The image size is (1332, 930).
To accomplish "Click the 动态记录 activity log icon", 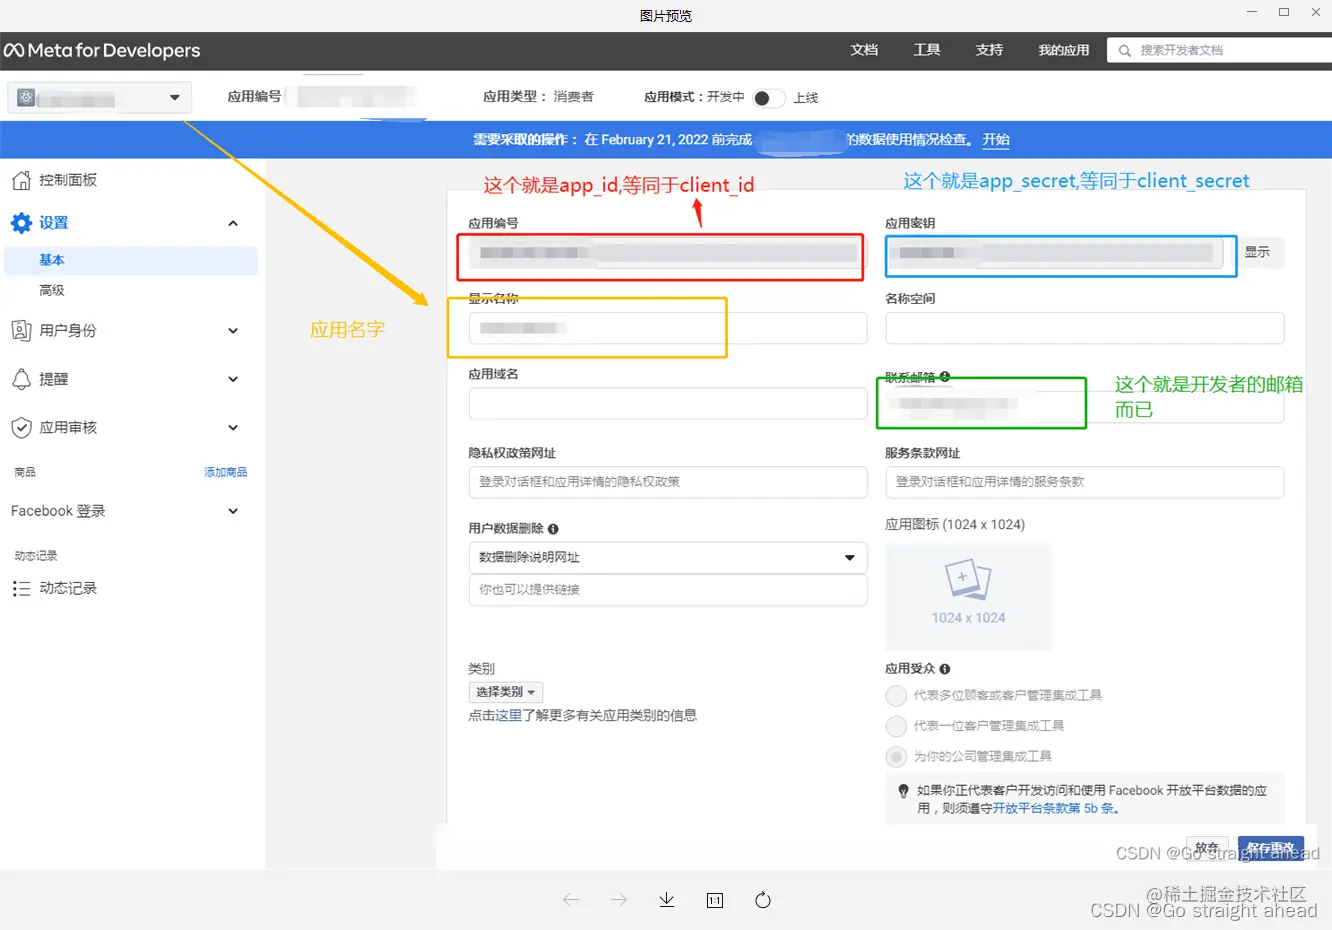I will click(22, 588).
